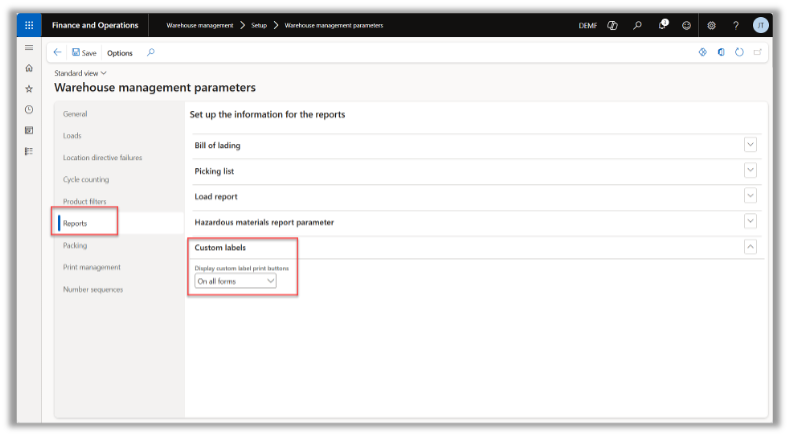Expand Hazardous materials report parameter chevron

tap(750, 221)
